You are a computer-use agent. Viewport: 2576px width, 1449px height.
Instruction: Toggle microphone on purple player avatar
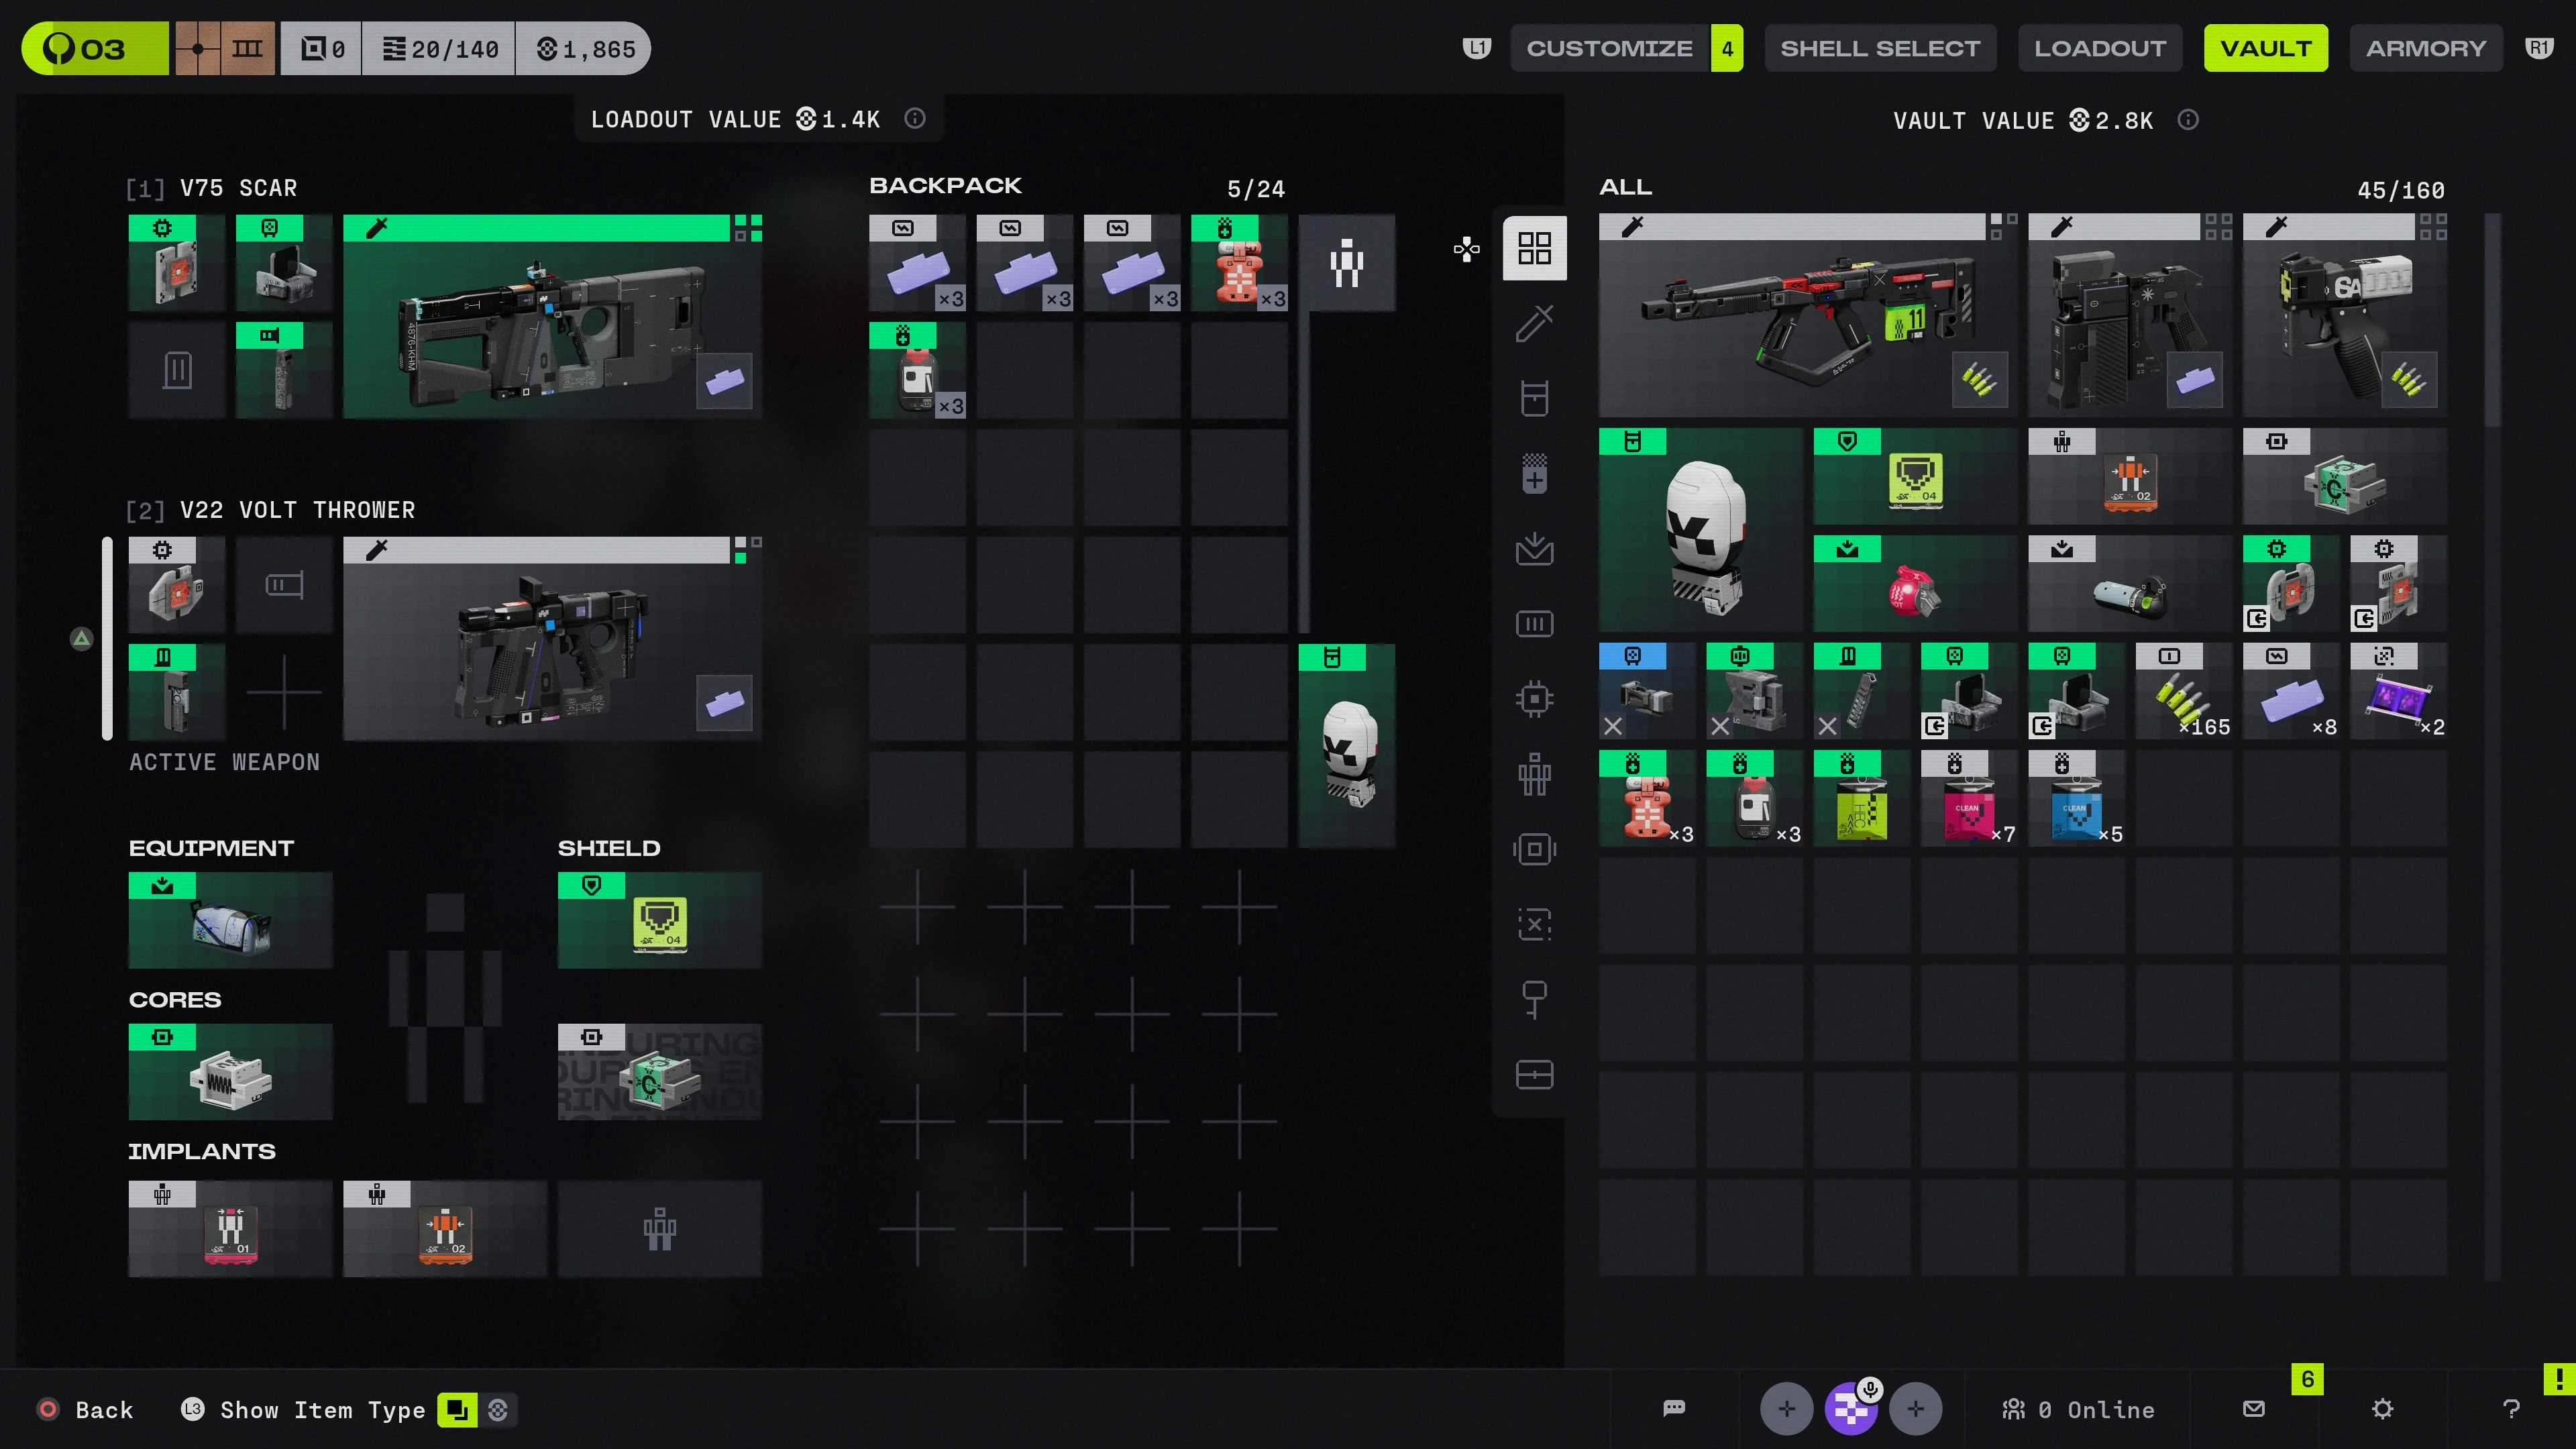(x=1869, y=1391)
